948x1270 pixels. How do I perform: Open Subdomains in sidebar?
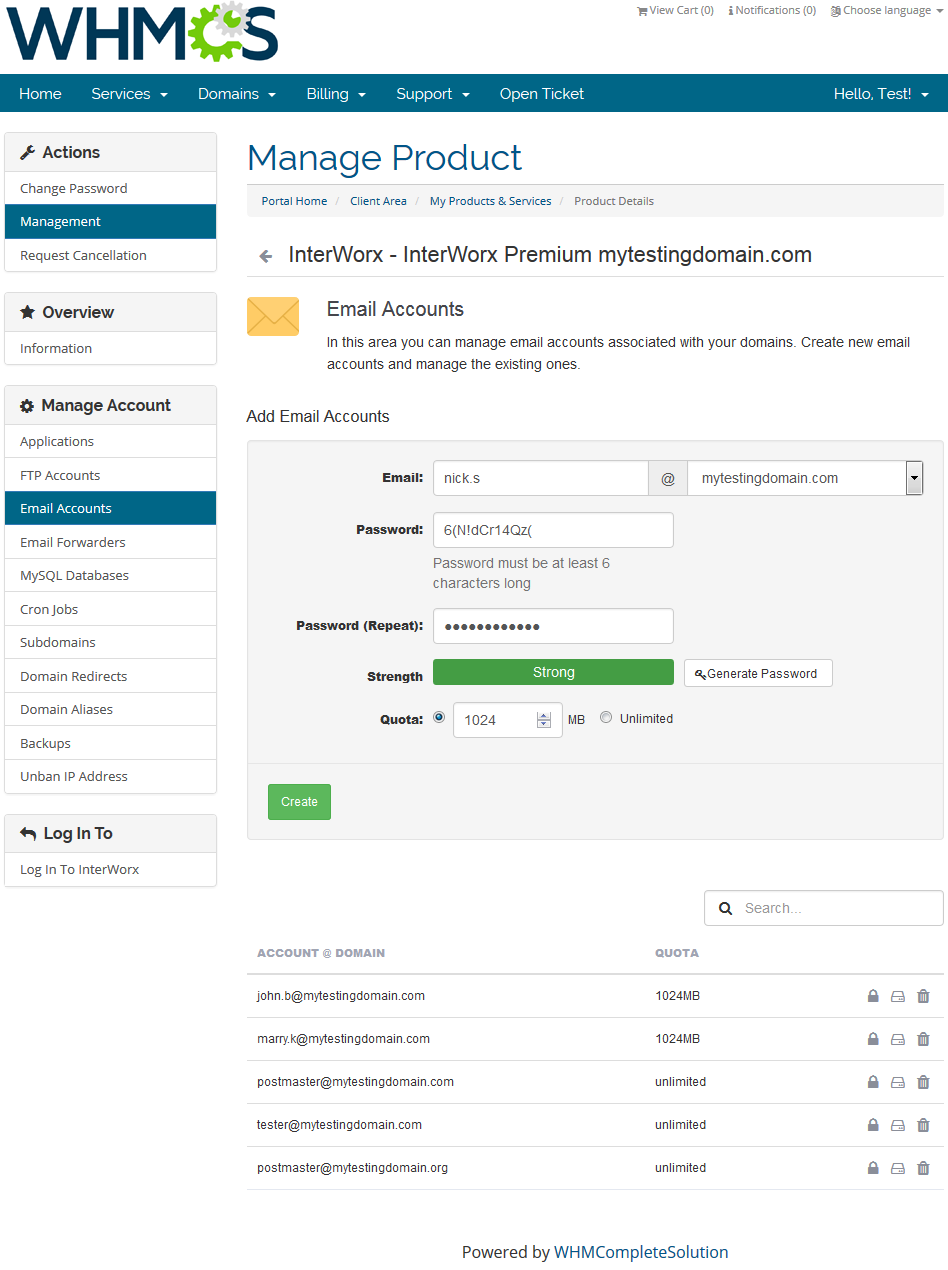pos(110,642)
